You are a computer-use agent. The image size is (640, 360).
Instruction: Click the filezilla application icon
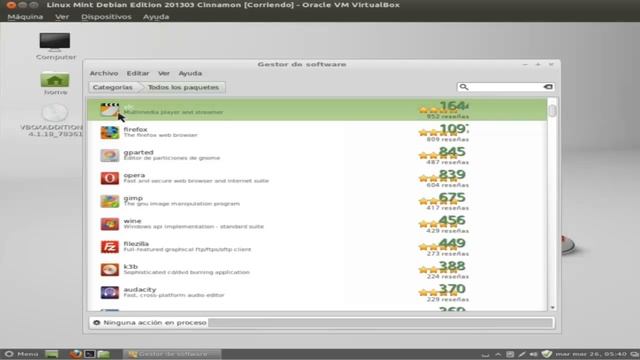coord(109,247)
